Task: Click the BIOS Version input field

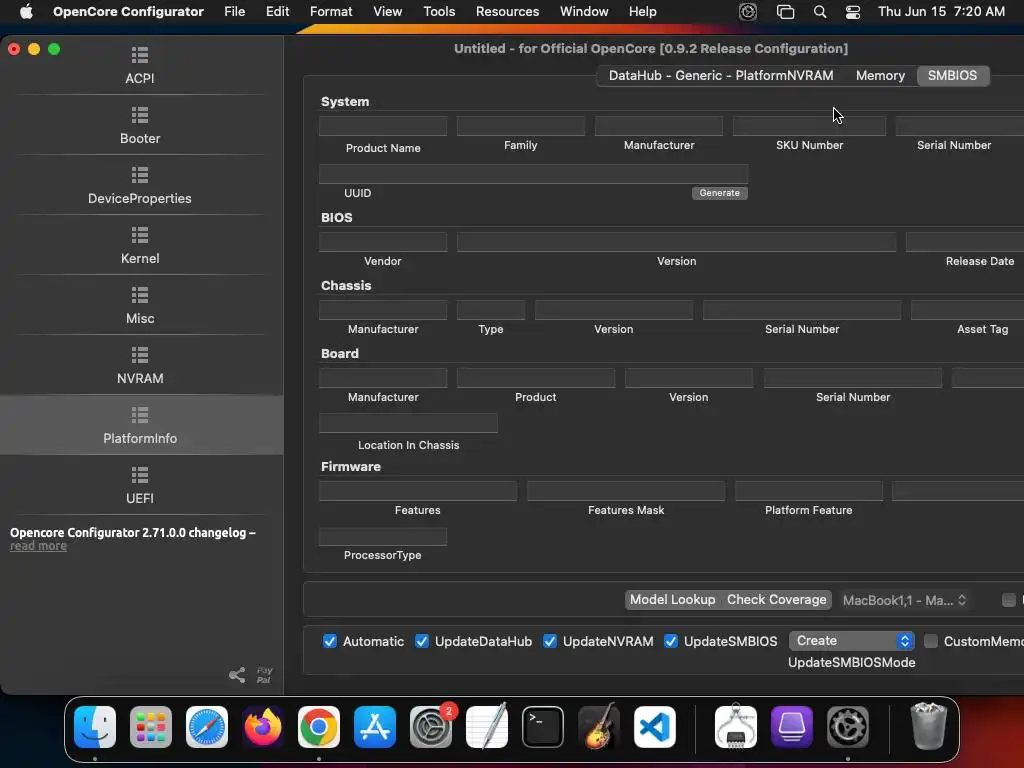Action: point(676,242)
